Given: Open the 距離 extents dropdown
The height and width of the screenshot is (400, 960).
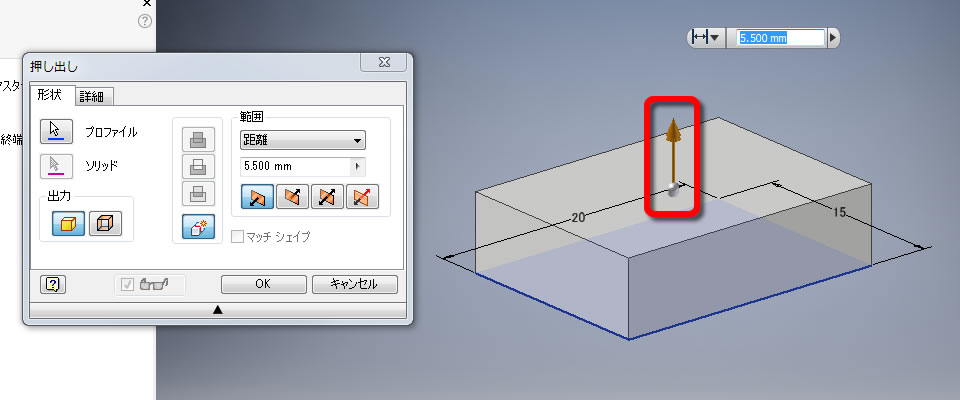Looking at the screenshot, I should (x=303, y=140).
